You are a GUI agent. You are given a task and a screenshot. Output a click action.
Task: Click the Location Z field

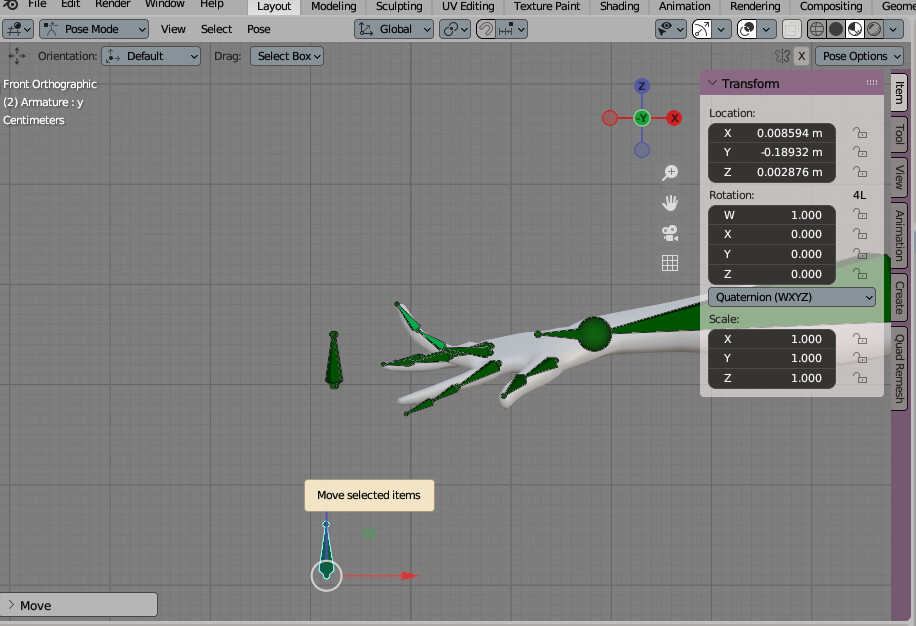pyautogui.click(x=772, y=172)
